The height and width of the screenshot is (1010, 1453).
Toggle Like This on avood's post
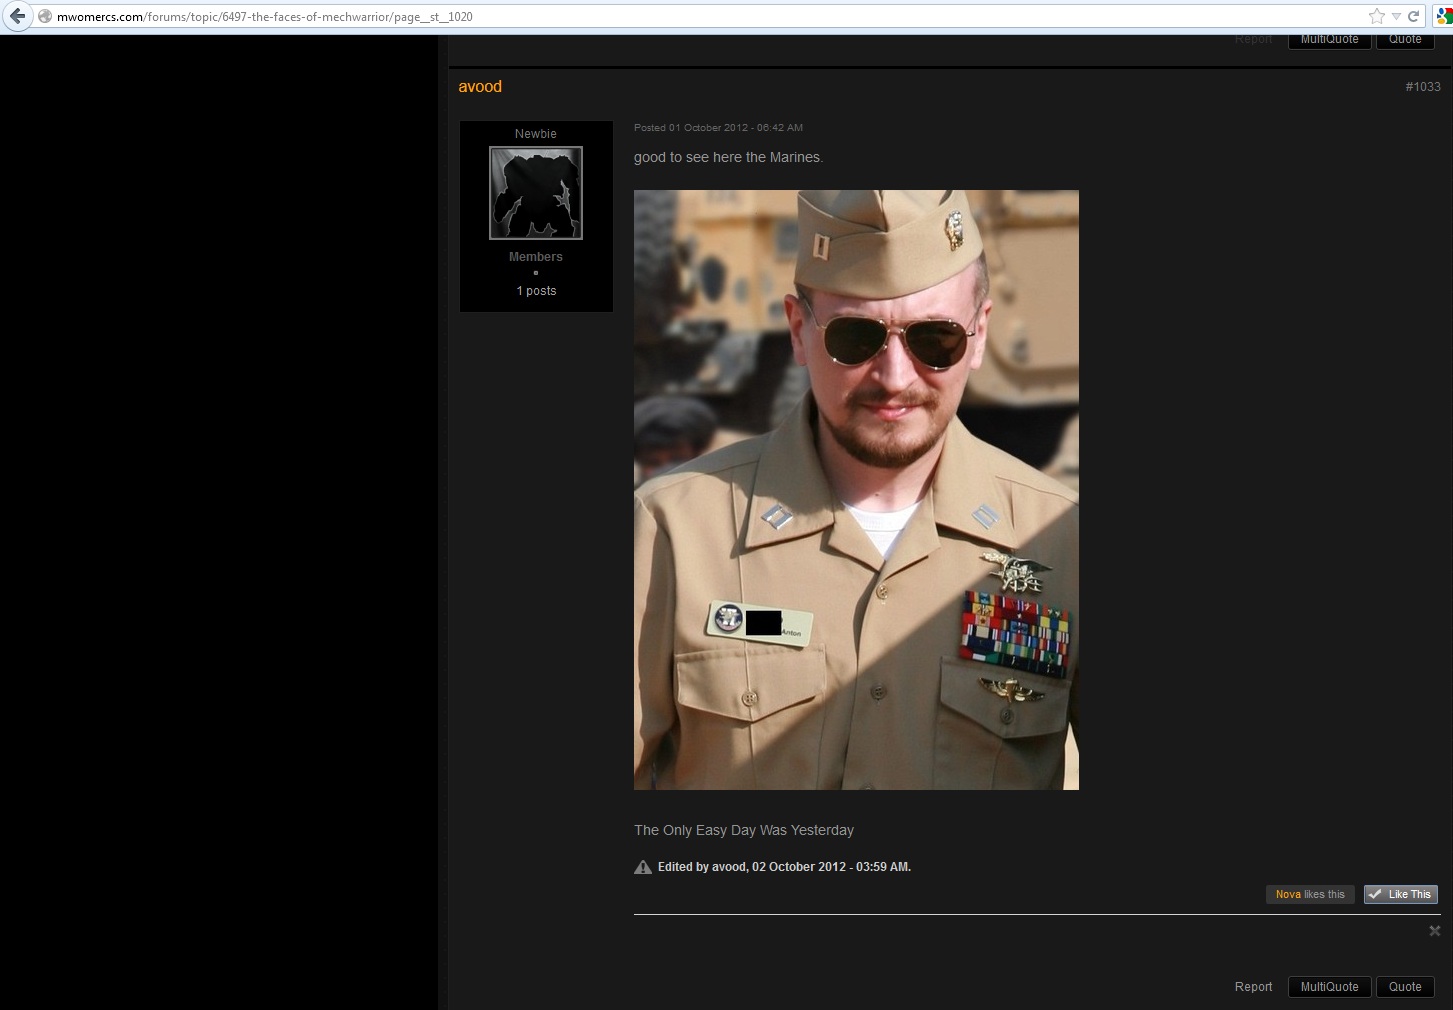1400,894
